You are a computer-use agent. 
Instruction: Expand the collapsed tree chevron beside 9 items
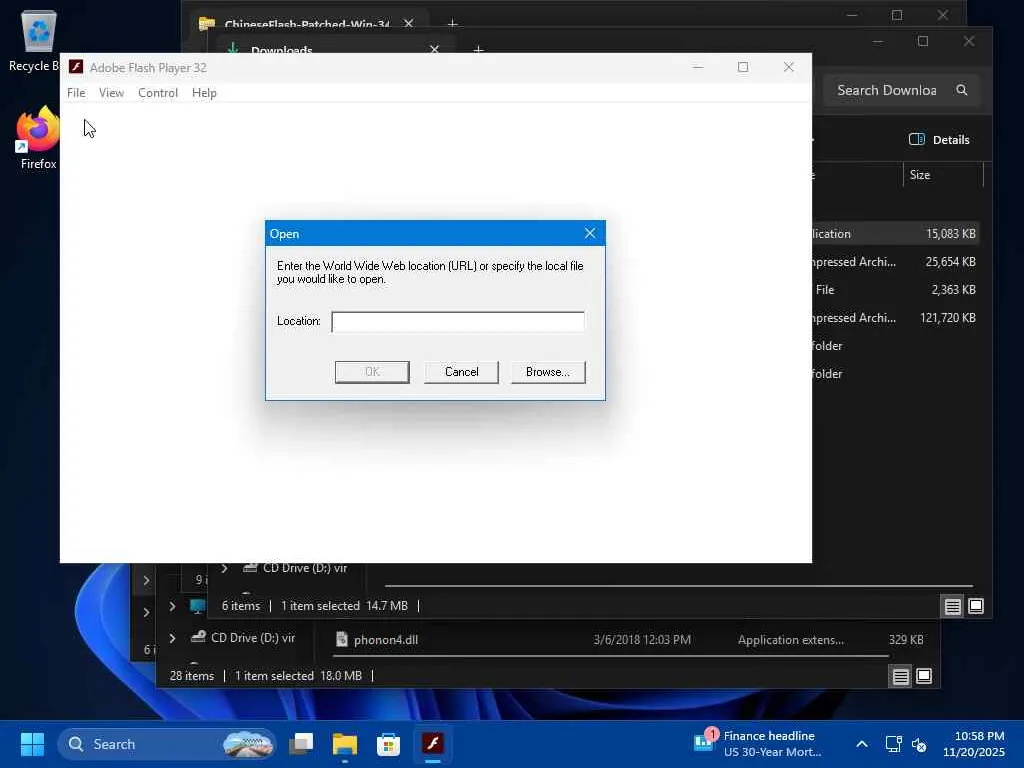tap(146, 581)
